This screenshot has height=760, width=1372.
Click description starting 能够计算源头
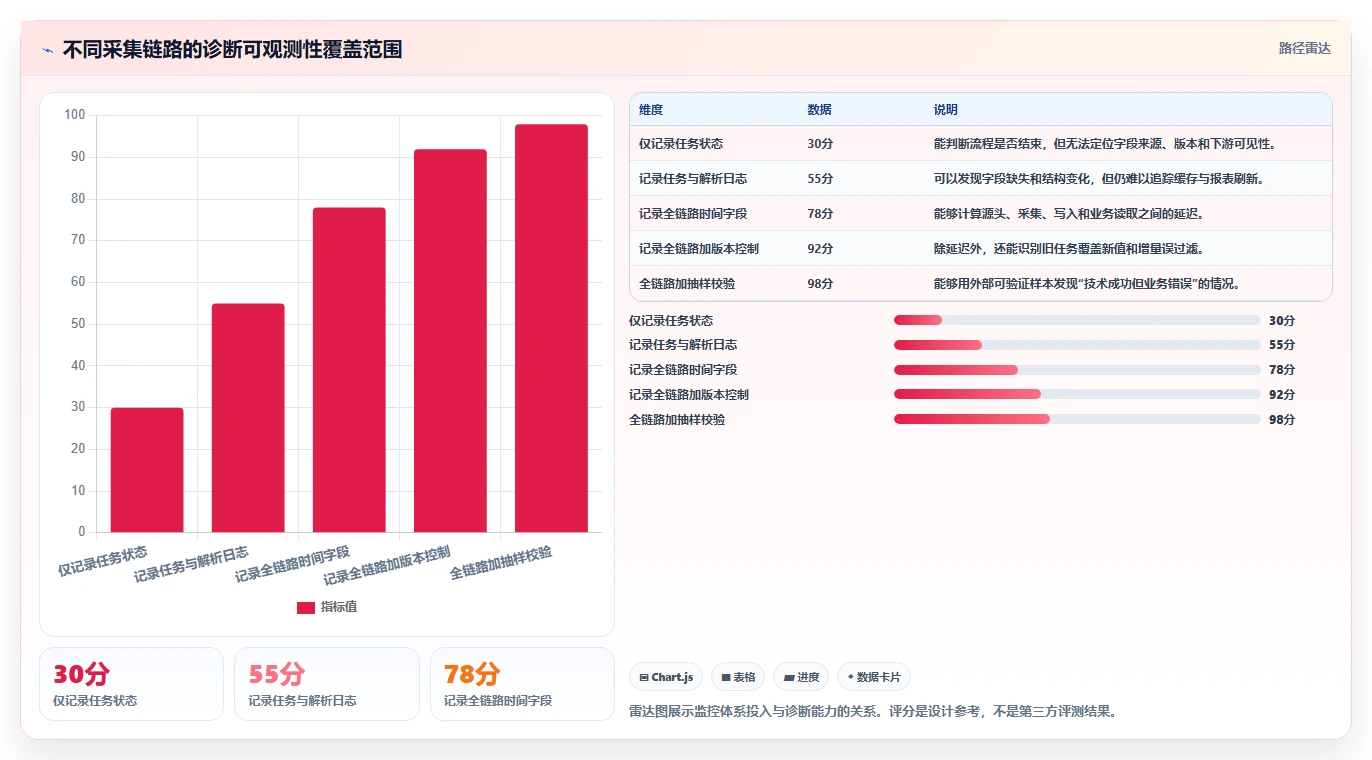(1068, 214)
